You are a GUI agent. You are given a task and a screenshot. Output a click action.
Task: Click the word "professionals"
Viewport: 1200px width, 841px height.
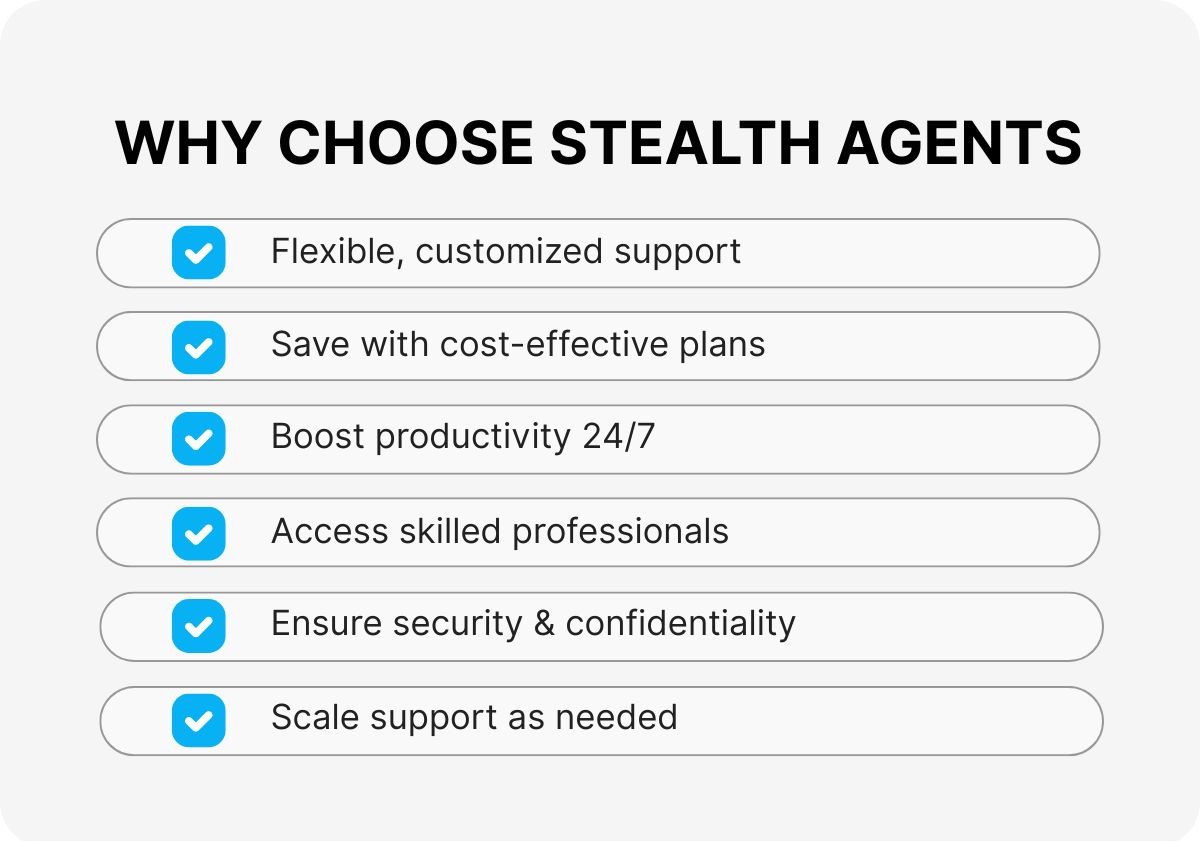pos(620,532)
